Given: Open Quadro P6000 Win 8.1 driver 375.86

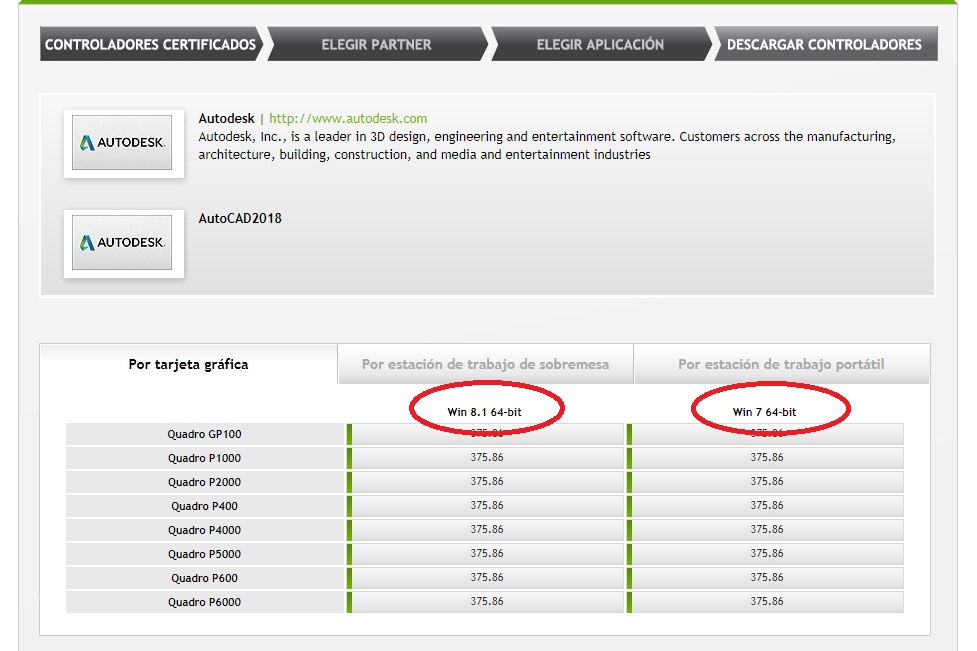Looking at the screenshot, I should pyautogui.click(x=487, y=602).
